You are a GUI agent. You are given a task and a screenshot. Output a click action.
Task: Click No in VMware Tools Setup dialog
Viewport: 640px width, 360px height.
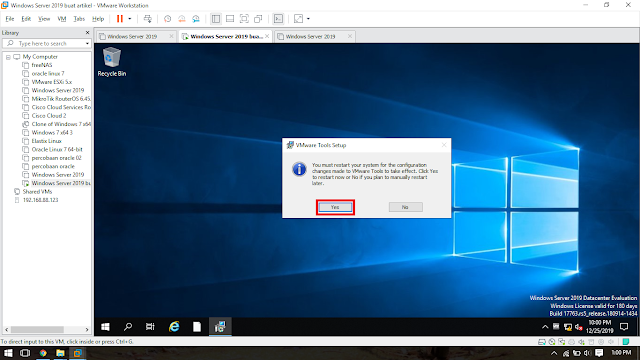tap(405, 207)
